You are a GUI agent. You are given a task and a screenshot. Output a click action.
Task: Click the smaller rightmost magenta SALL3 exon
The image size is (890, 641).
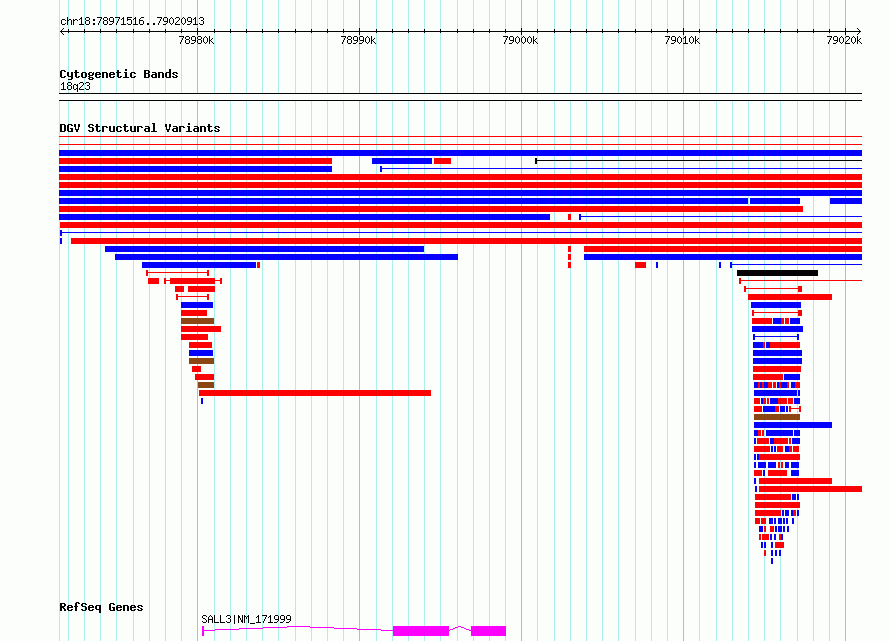coord(488,631)
